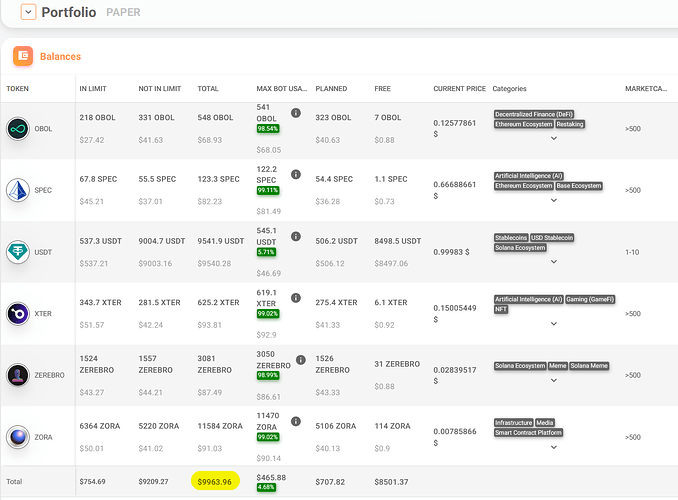Click the XTER token logo
The height and width of the screenshot is (500, 678).
18,314
